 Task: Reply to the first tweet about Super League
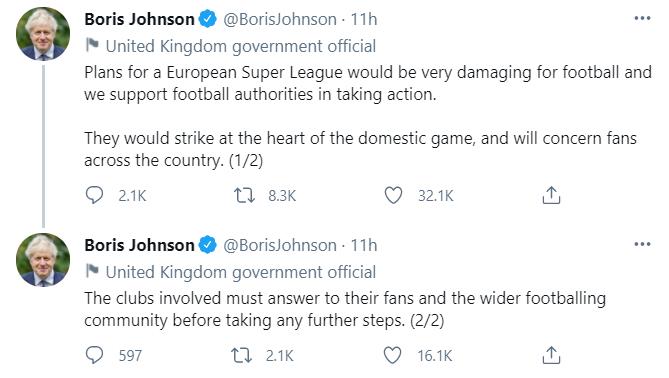pos(94,195)
